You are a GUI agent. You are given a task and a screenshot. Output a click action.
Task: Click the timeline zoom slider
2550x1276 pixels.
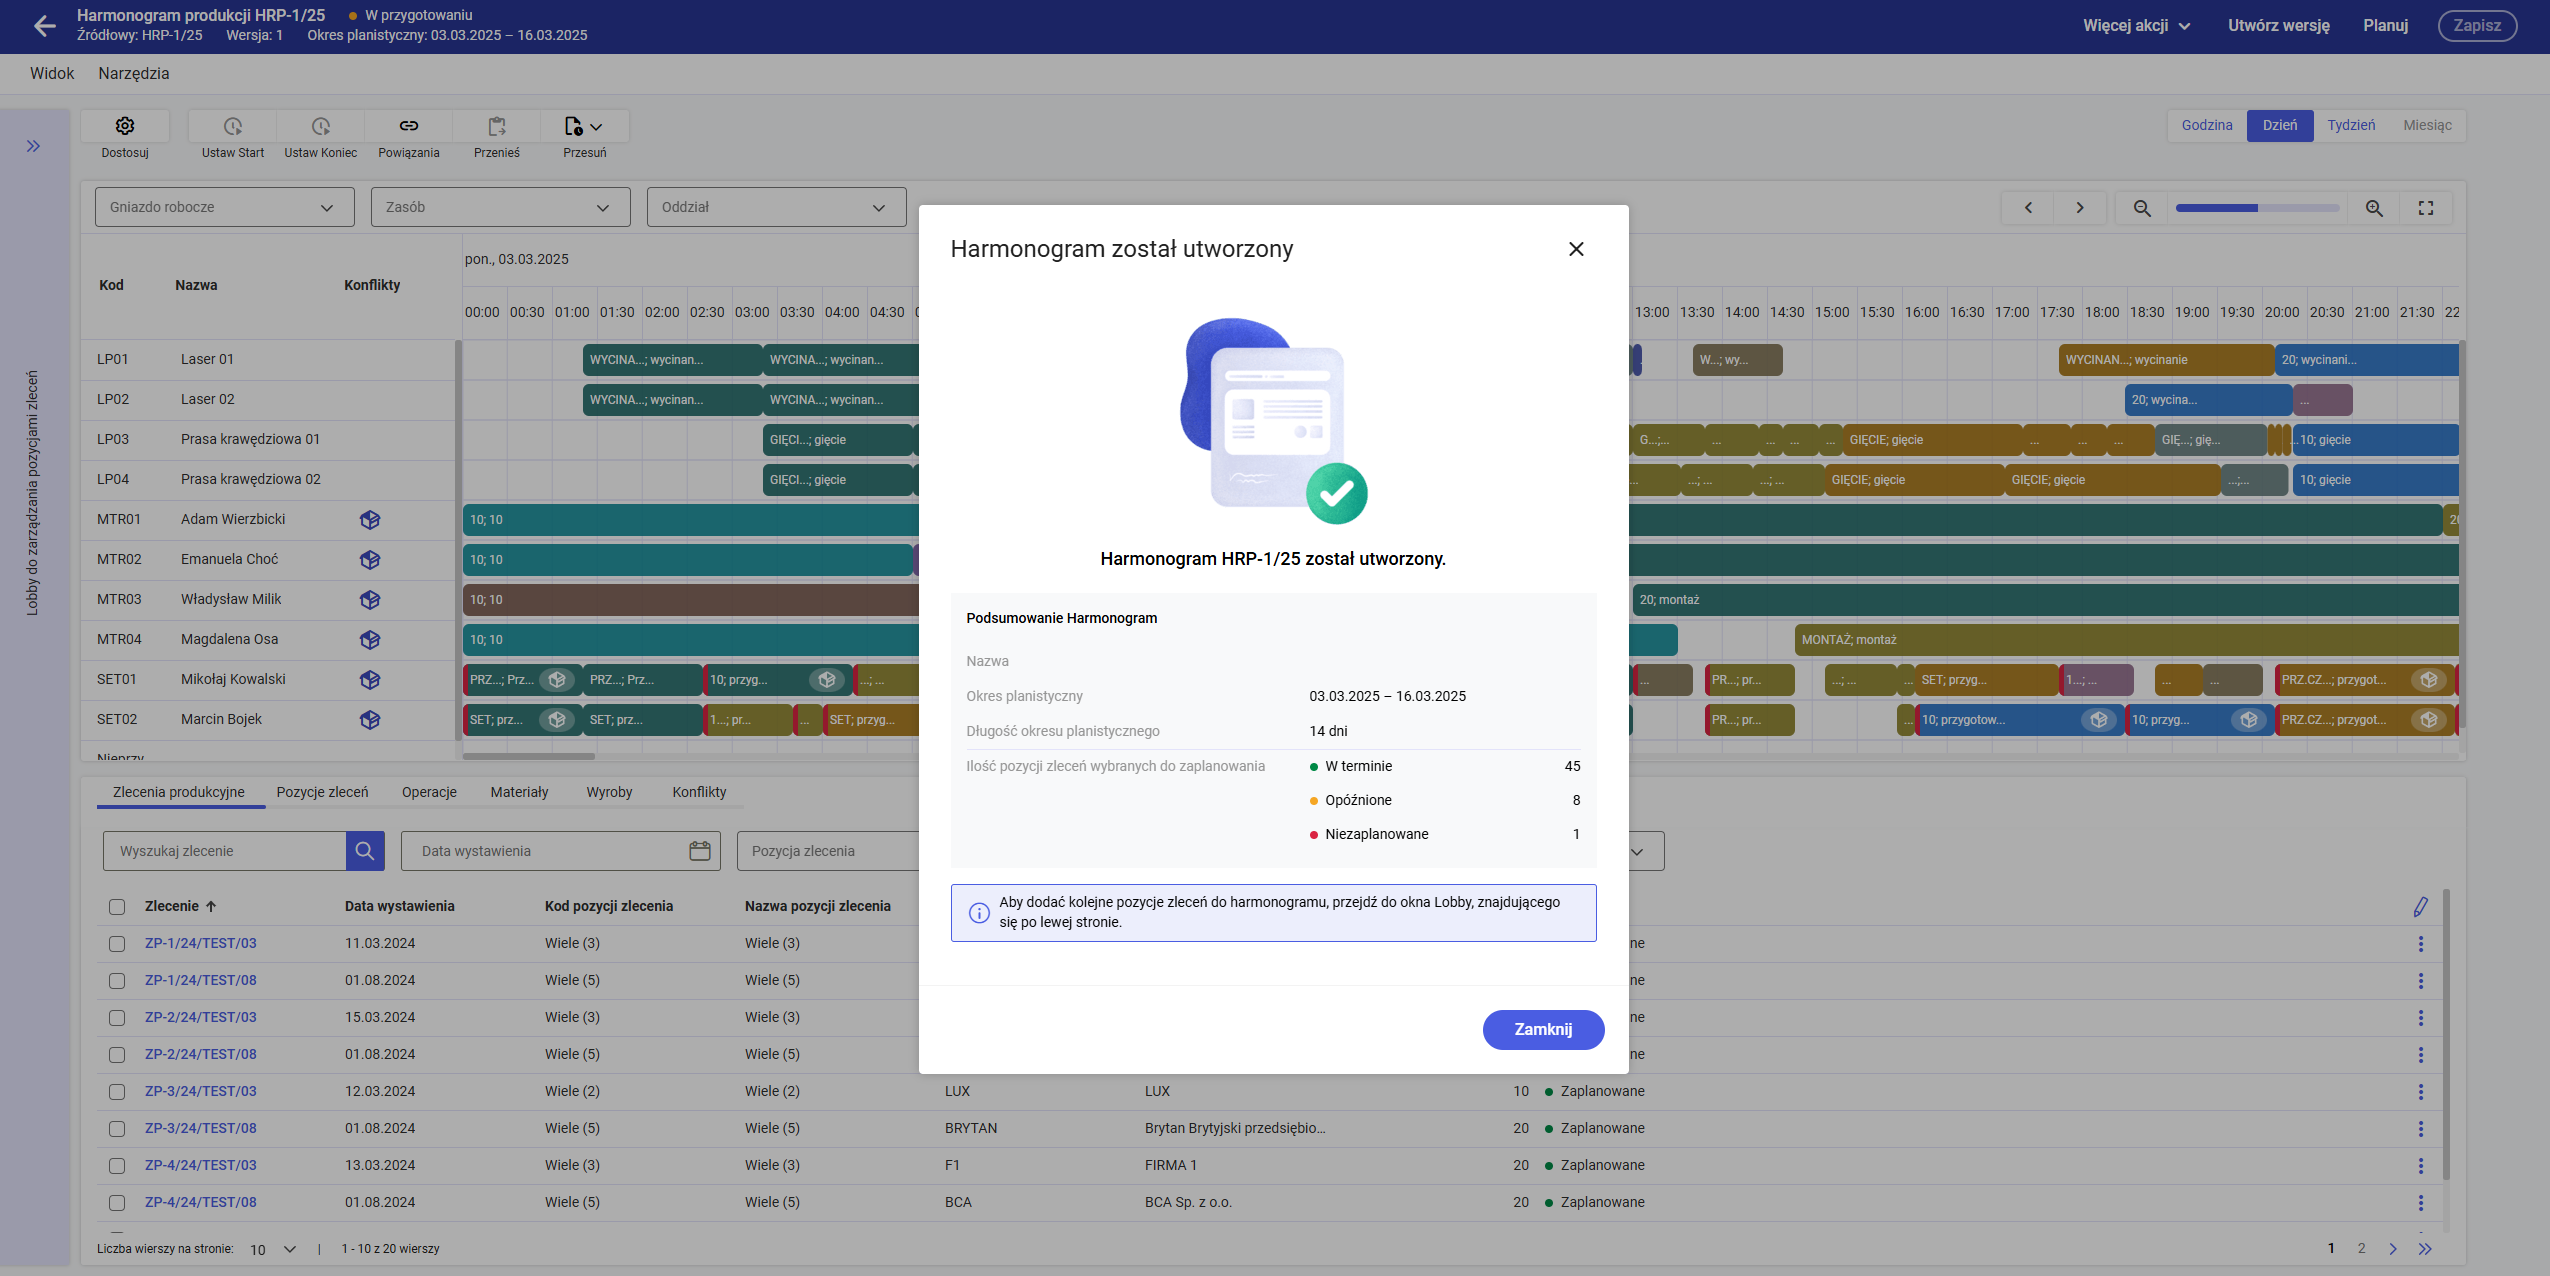pyautogui.click(x=2256, y=208)
